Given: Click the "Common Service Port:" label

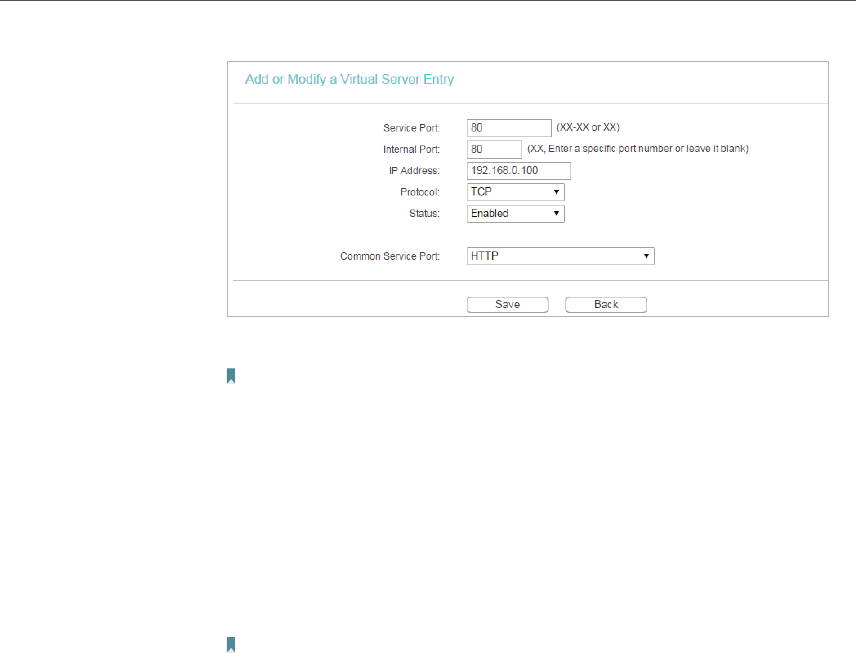Looking at the screenshot, I should tap(390, 256).
